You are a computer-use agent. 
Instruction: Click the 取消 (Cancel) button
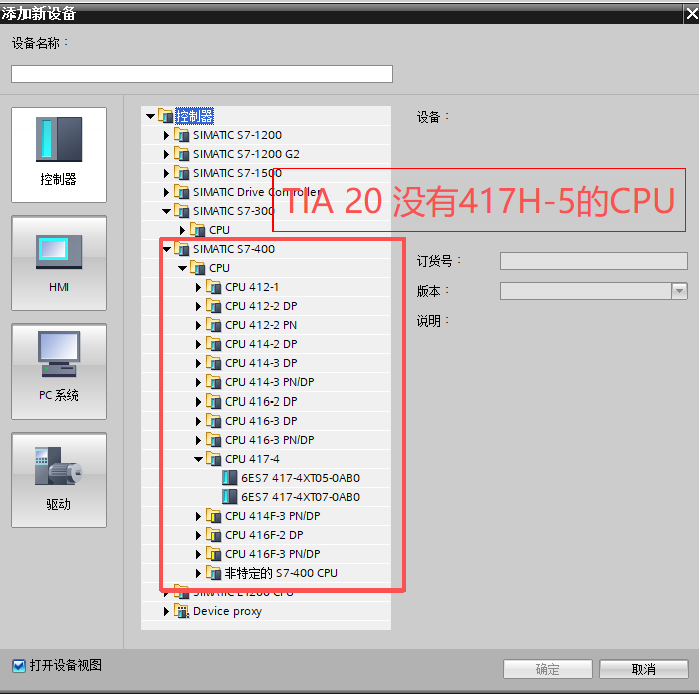[x=643, y=669]
